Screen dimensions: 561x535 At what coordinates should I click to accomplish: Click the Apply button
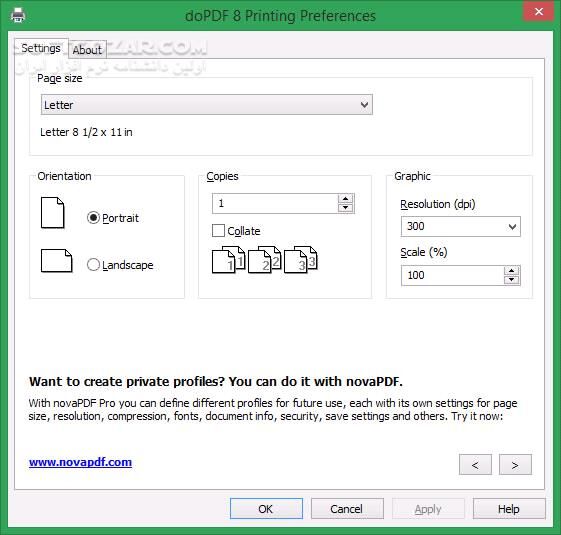pyautogui.click(x=428, y=509)
